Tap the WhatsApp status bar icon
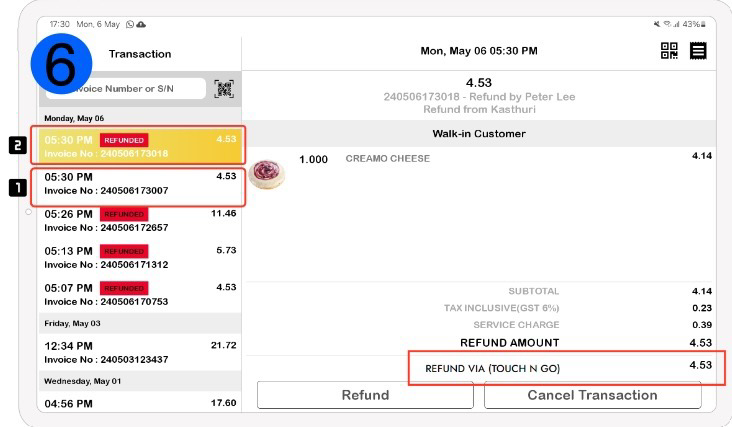 point(130,23)
